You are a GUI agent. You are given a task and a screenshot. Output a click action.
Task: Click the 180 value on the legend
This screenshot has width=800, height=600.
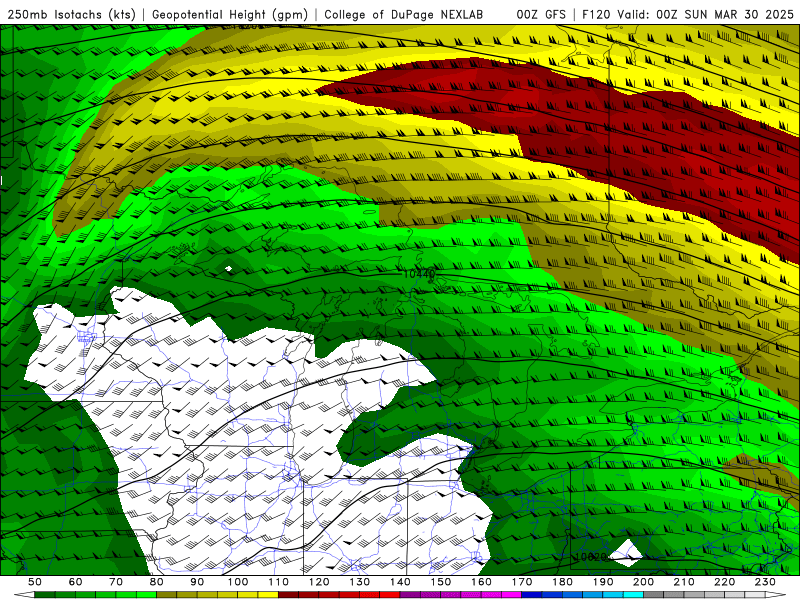tap(562, 582)
